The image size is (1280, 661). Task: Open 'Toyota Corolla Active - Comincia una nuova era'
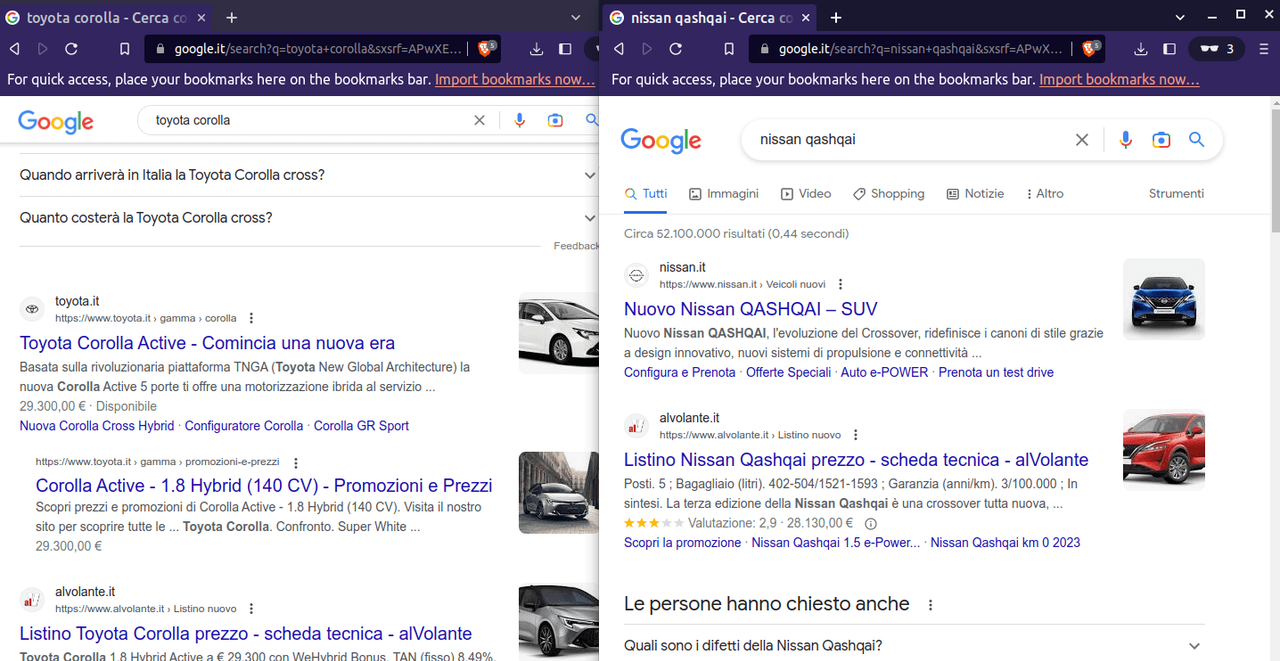[207, 343]
